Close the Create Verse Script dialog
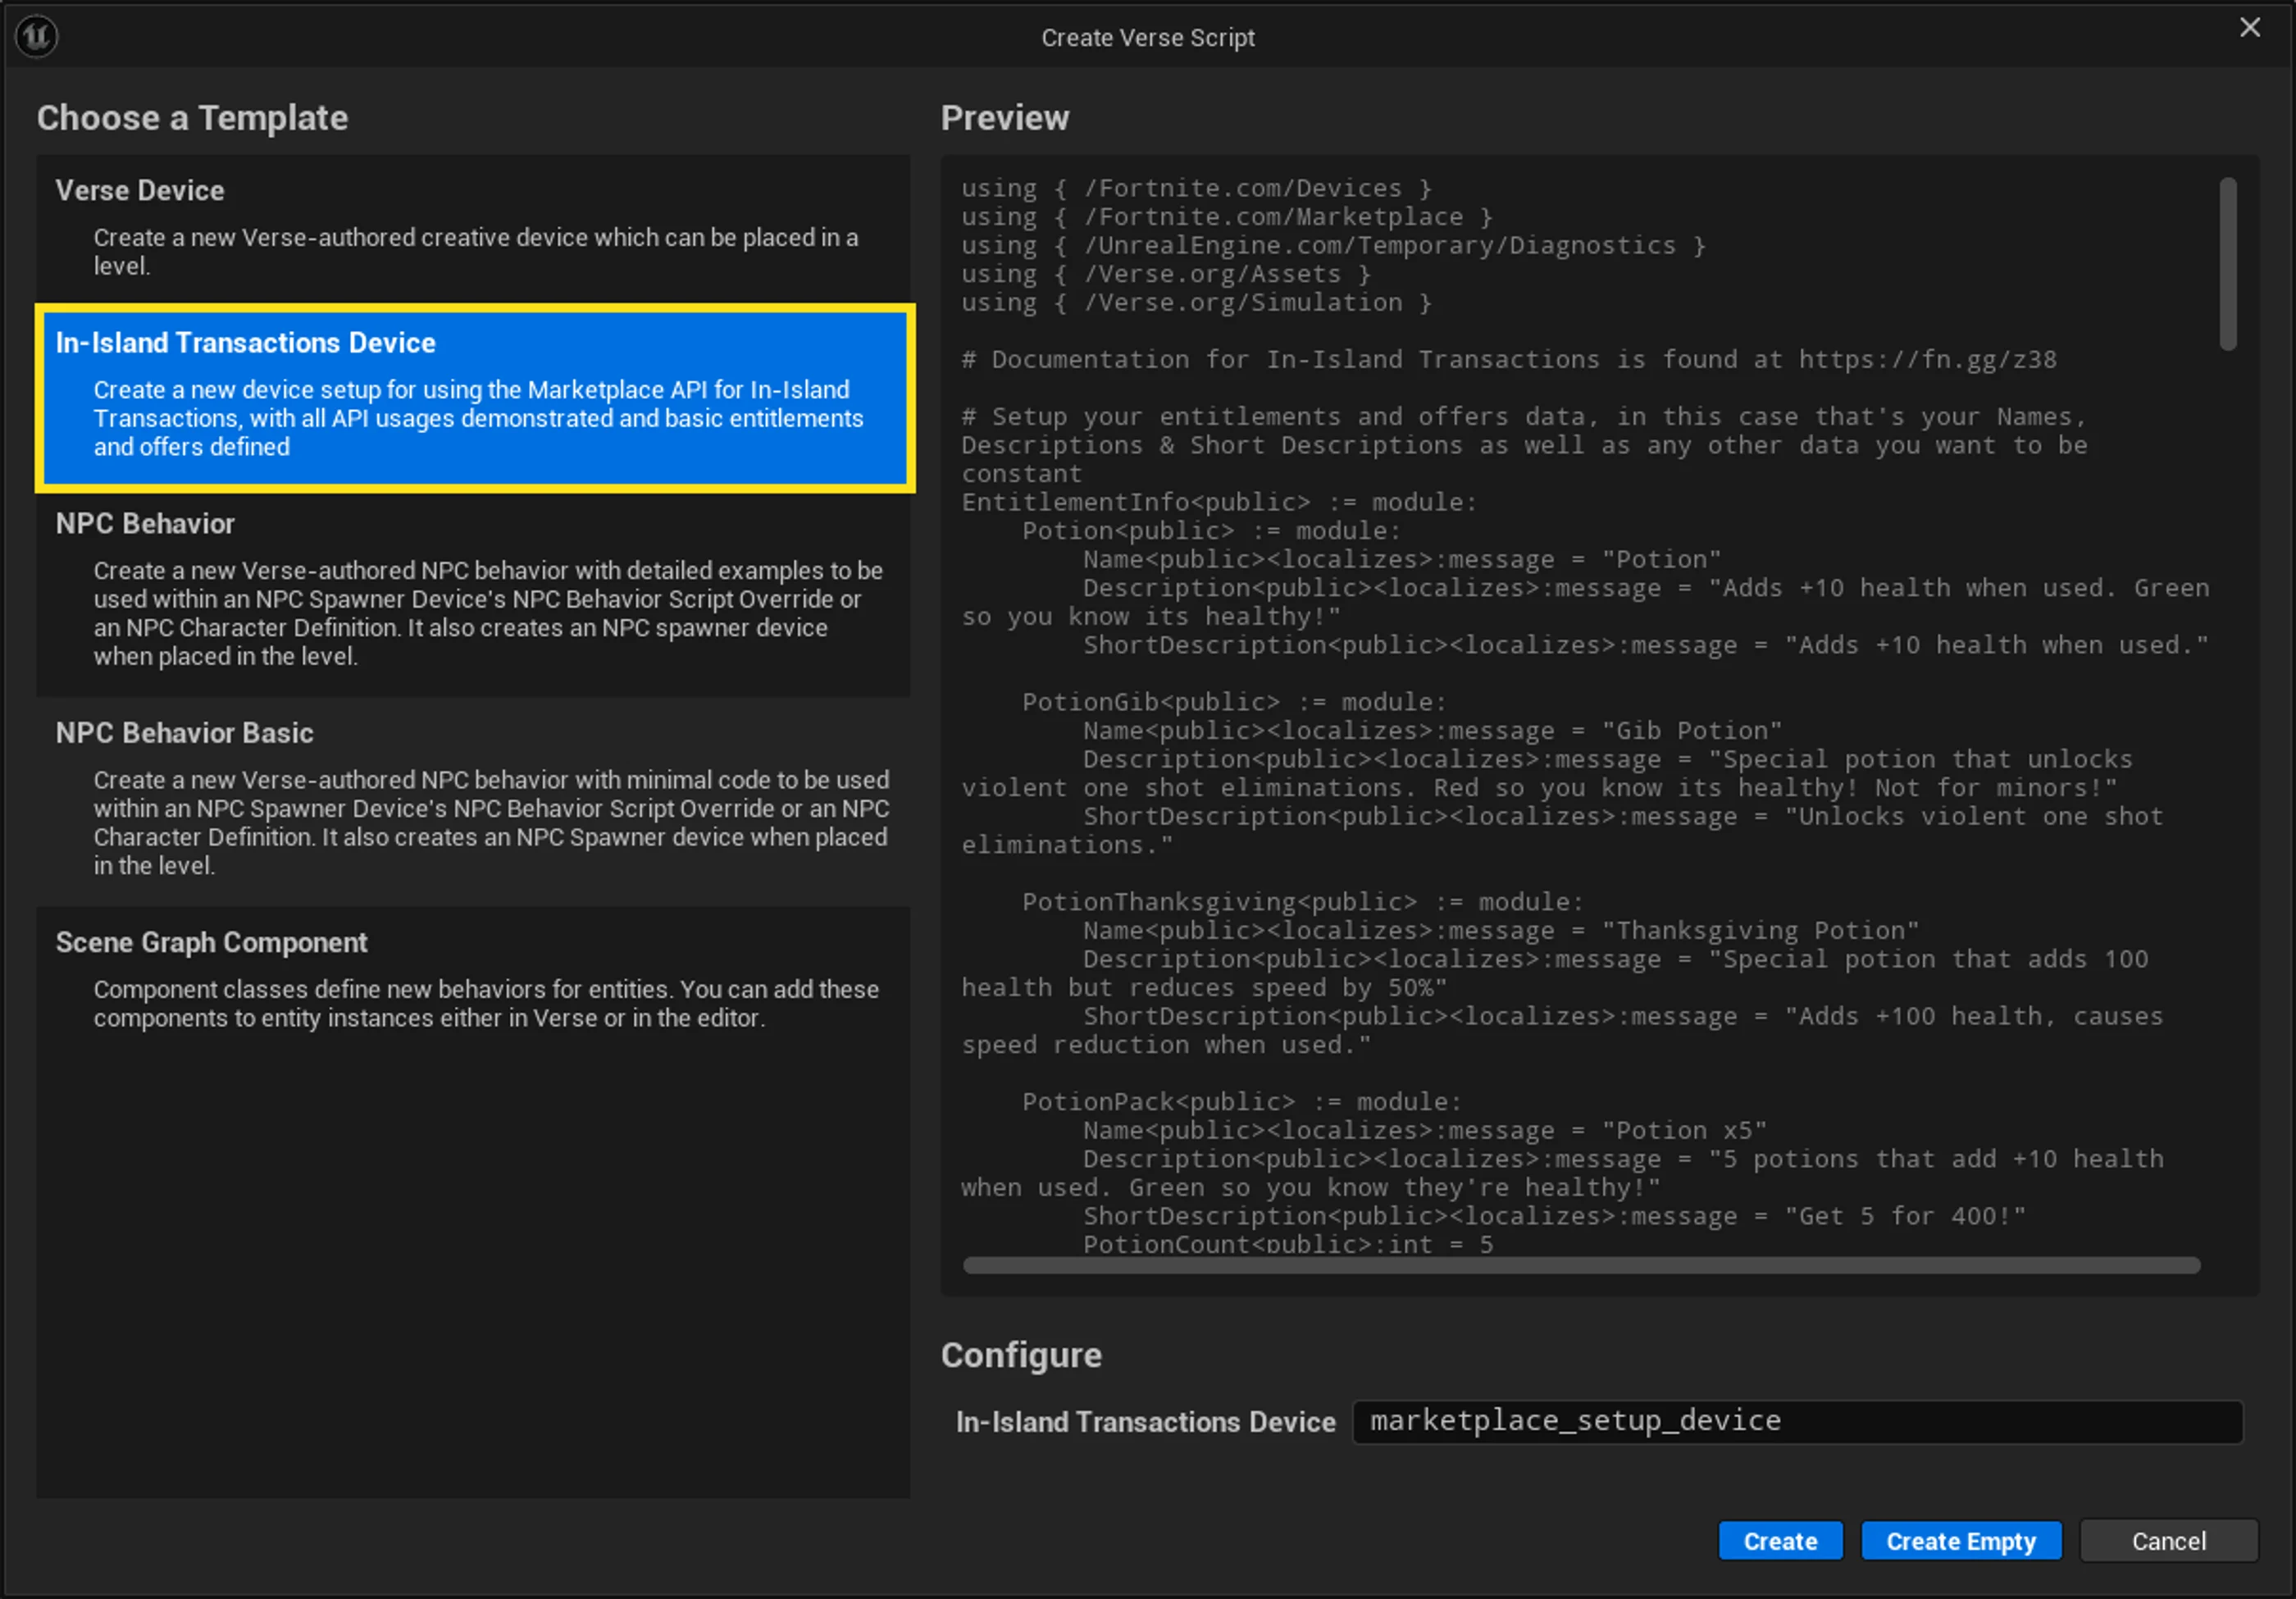Image resolution: width=2296 pixels, height=1599 pixels. pyautogui.click(x=2250, y=27)
